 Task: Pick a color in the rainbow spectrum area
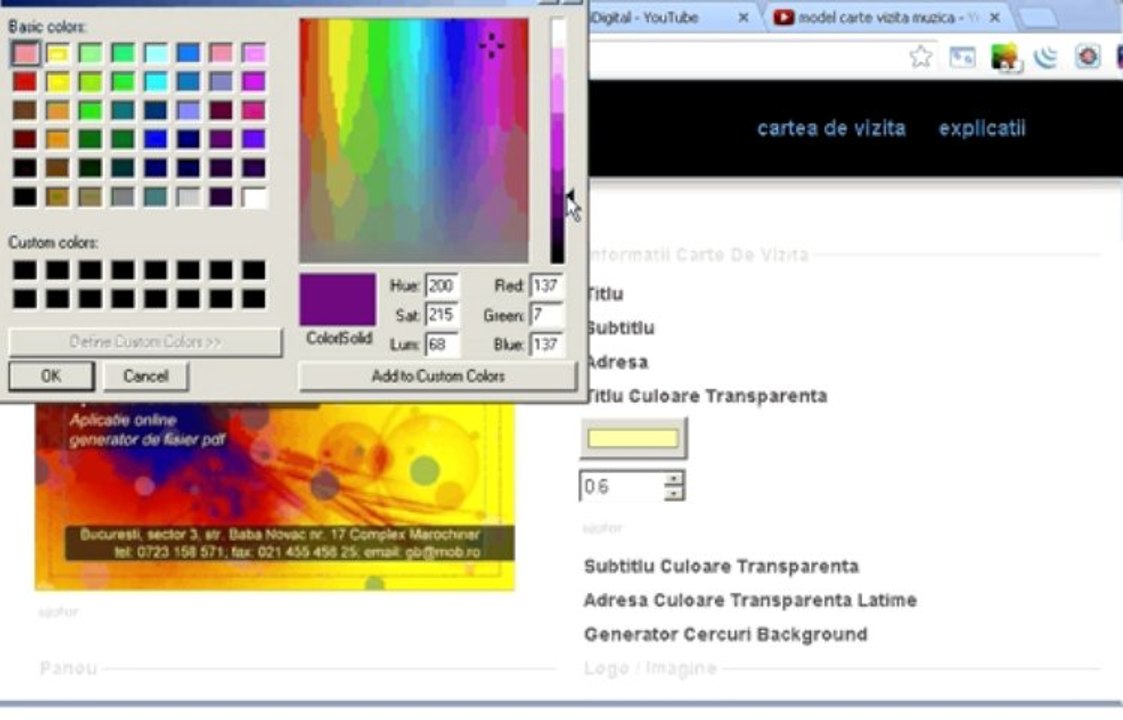click(414, 140)
